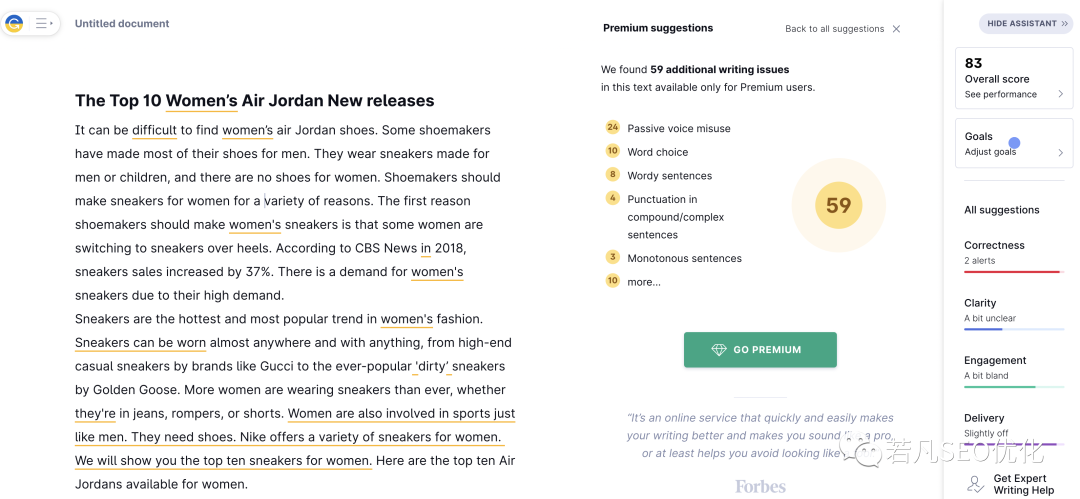Click the 59 issues circle badge
This screenshot has width=1080, height=499.
point(838,205)
